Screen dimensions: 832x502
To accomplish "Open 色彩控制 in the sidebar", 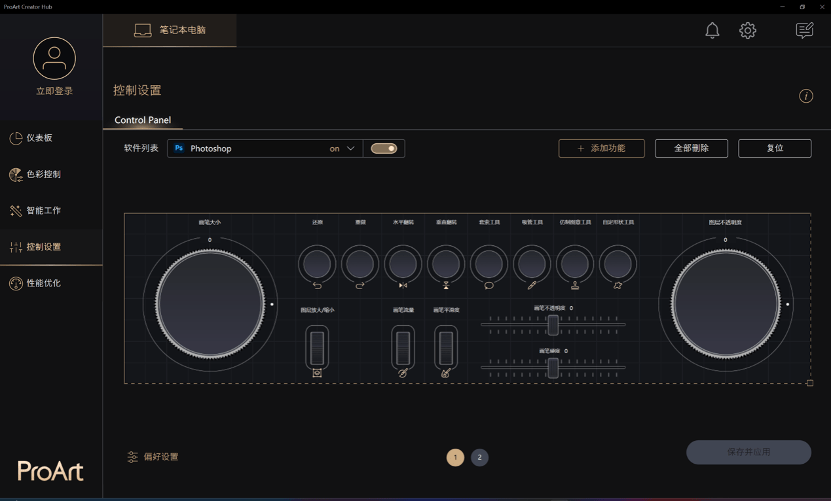I will pos(43,174).
